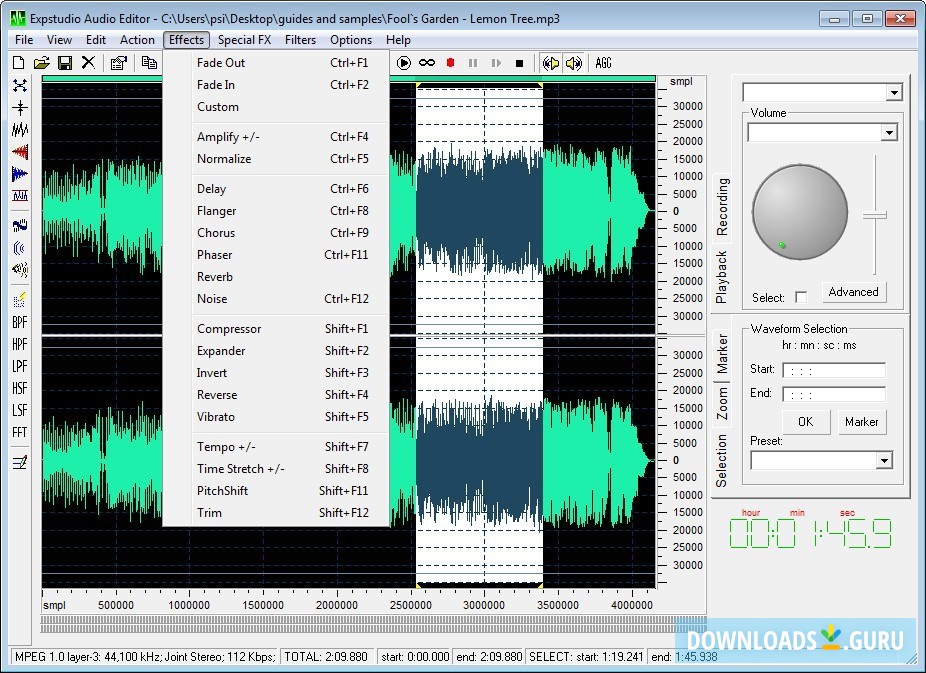Click the speaker noise effect icon

point(20,270)
